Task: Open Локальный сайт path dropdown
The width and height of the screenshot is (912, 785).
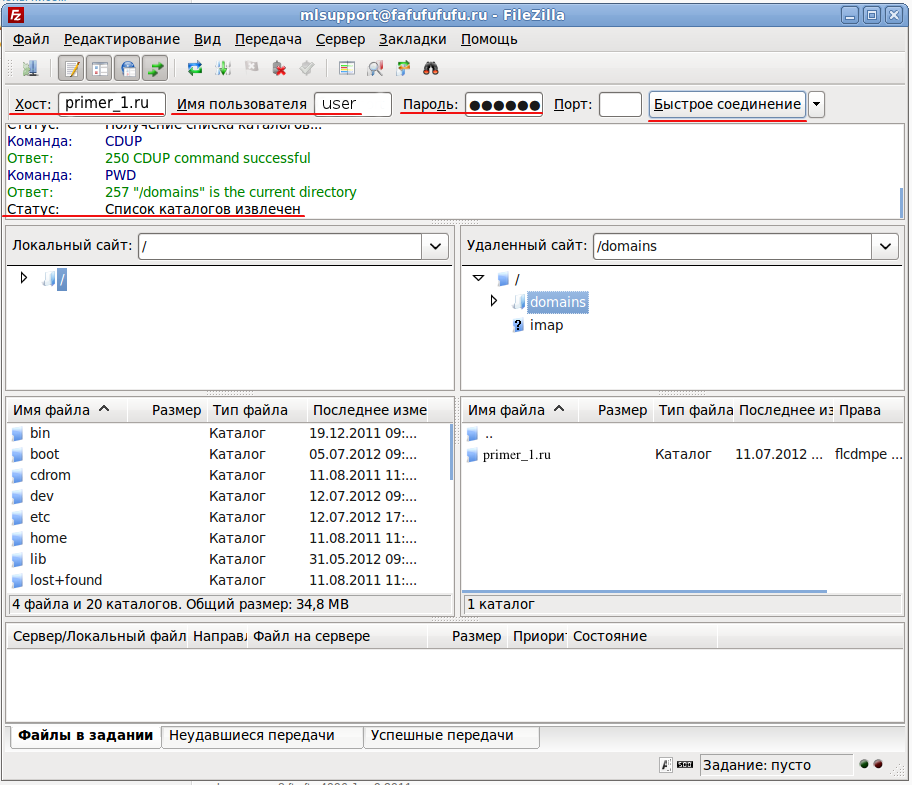Action: 435,247
